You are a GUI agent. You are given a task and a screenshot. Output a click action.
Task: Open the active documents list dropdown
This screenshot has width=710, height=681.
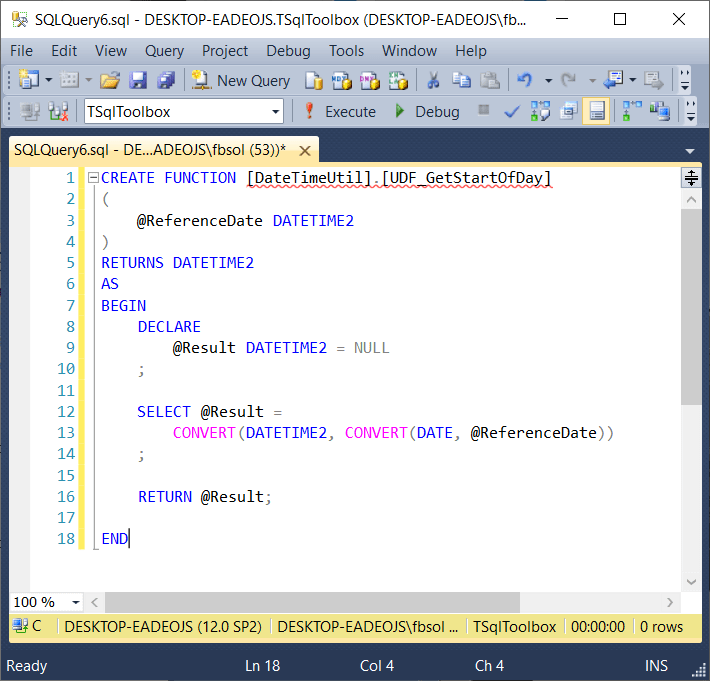point(690,151)
